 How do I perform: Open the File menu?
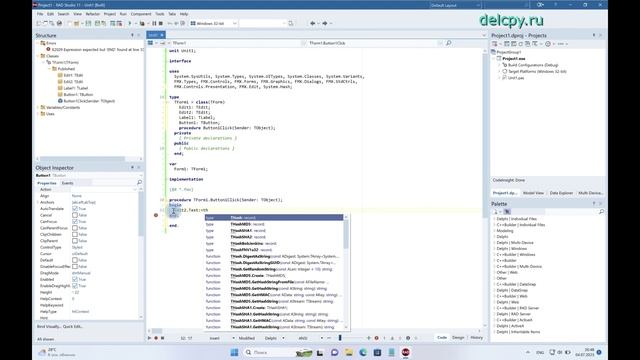tap(40, 14)
